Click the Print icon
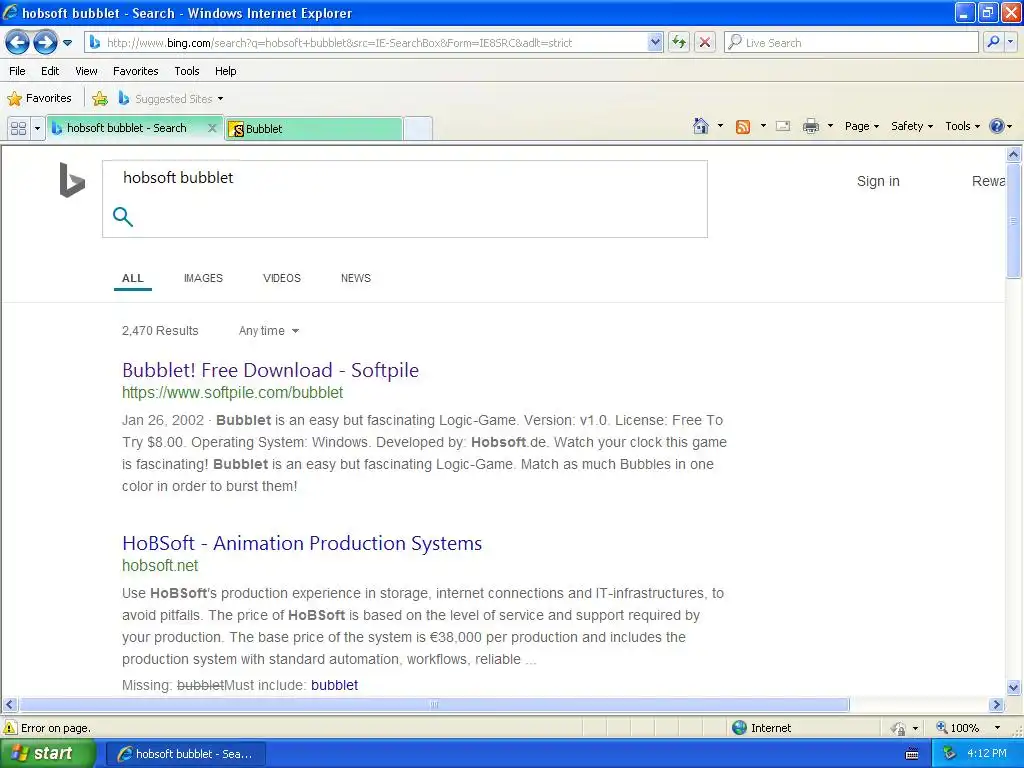 coord(810,126)
